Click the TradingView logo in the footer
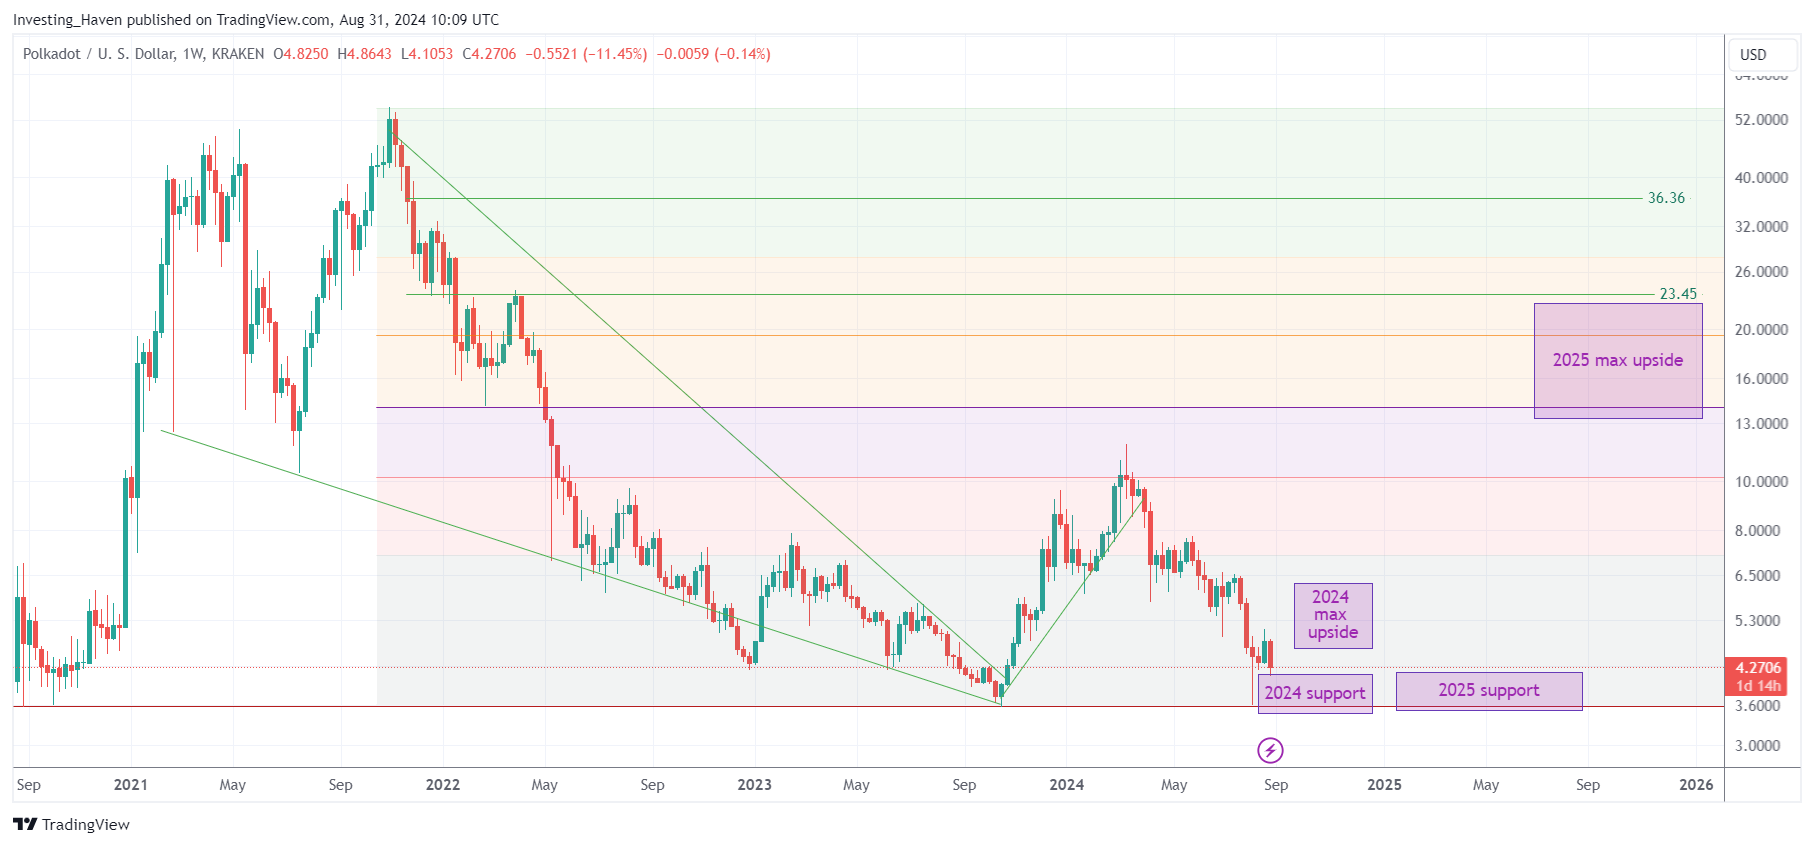 [x=71, y=824]
